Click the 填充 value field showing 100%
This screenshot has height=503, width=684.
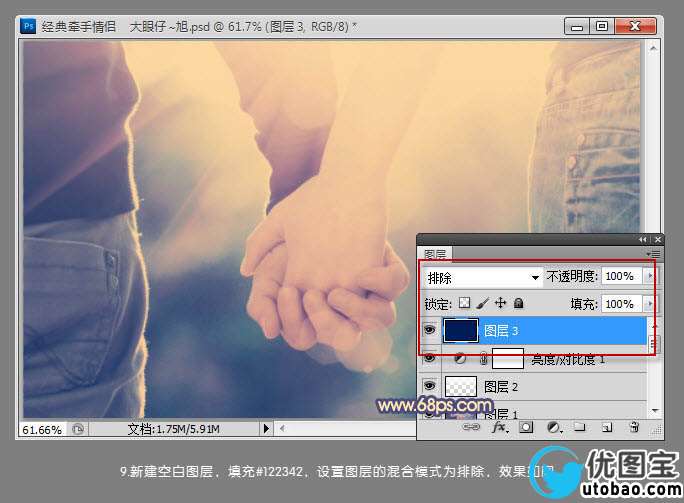click(621, 304)
